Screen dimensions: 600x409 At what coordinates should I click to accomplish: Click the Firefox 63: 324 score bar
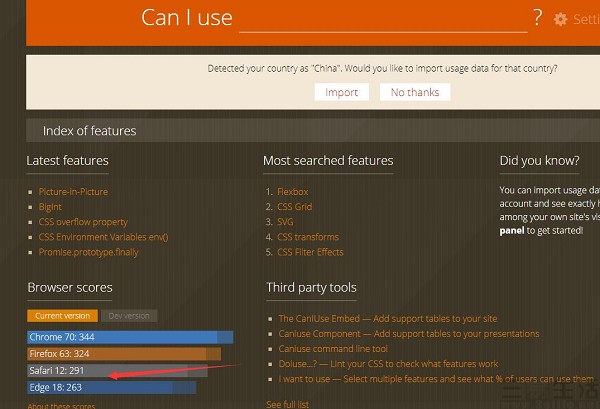point(124,354)
